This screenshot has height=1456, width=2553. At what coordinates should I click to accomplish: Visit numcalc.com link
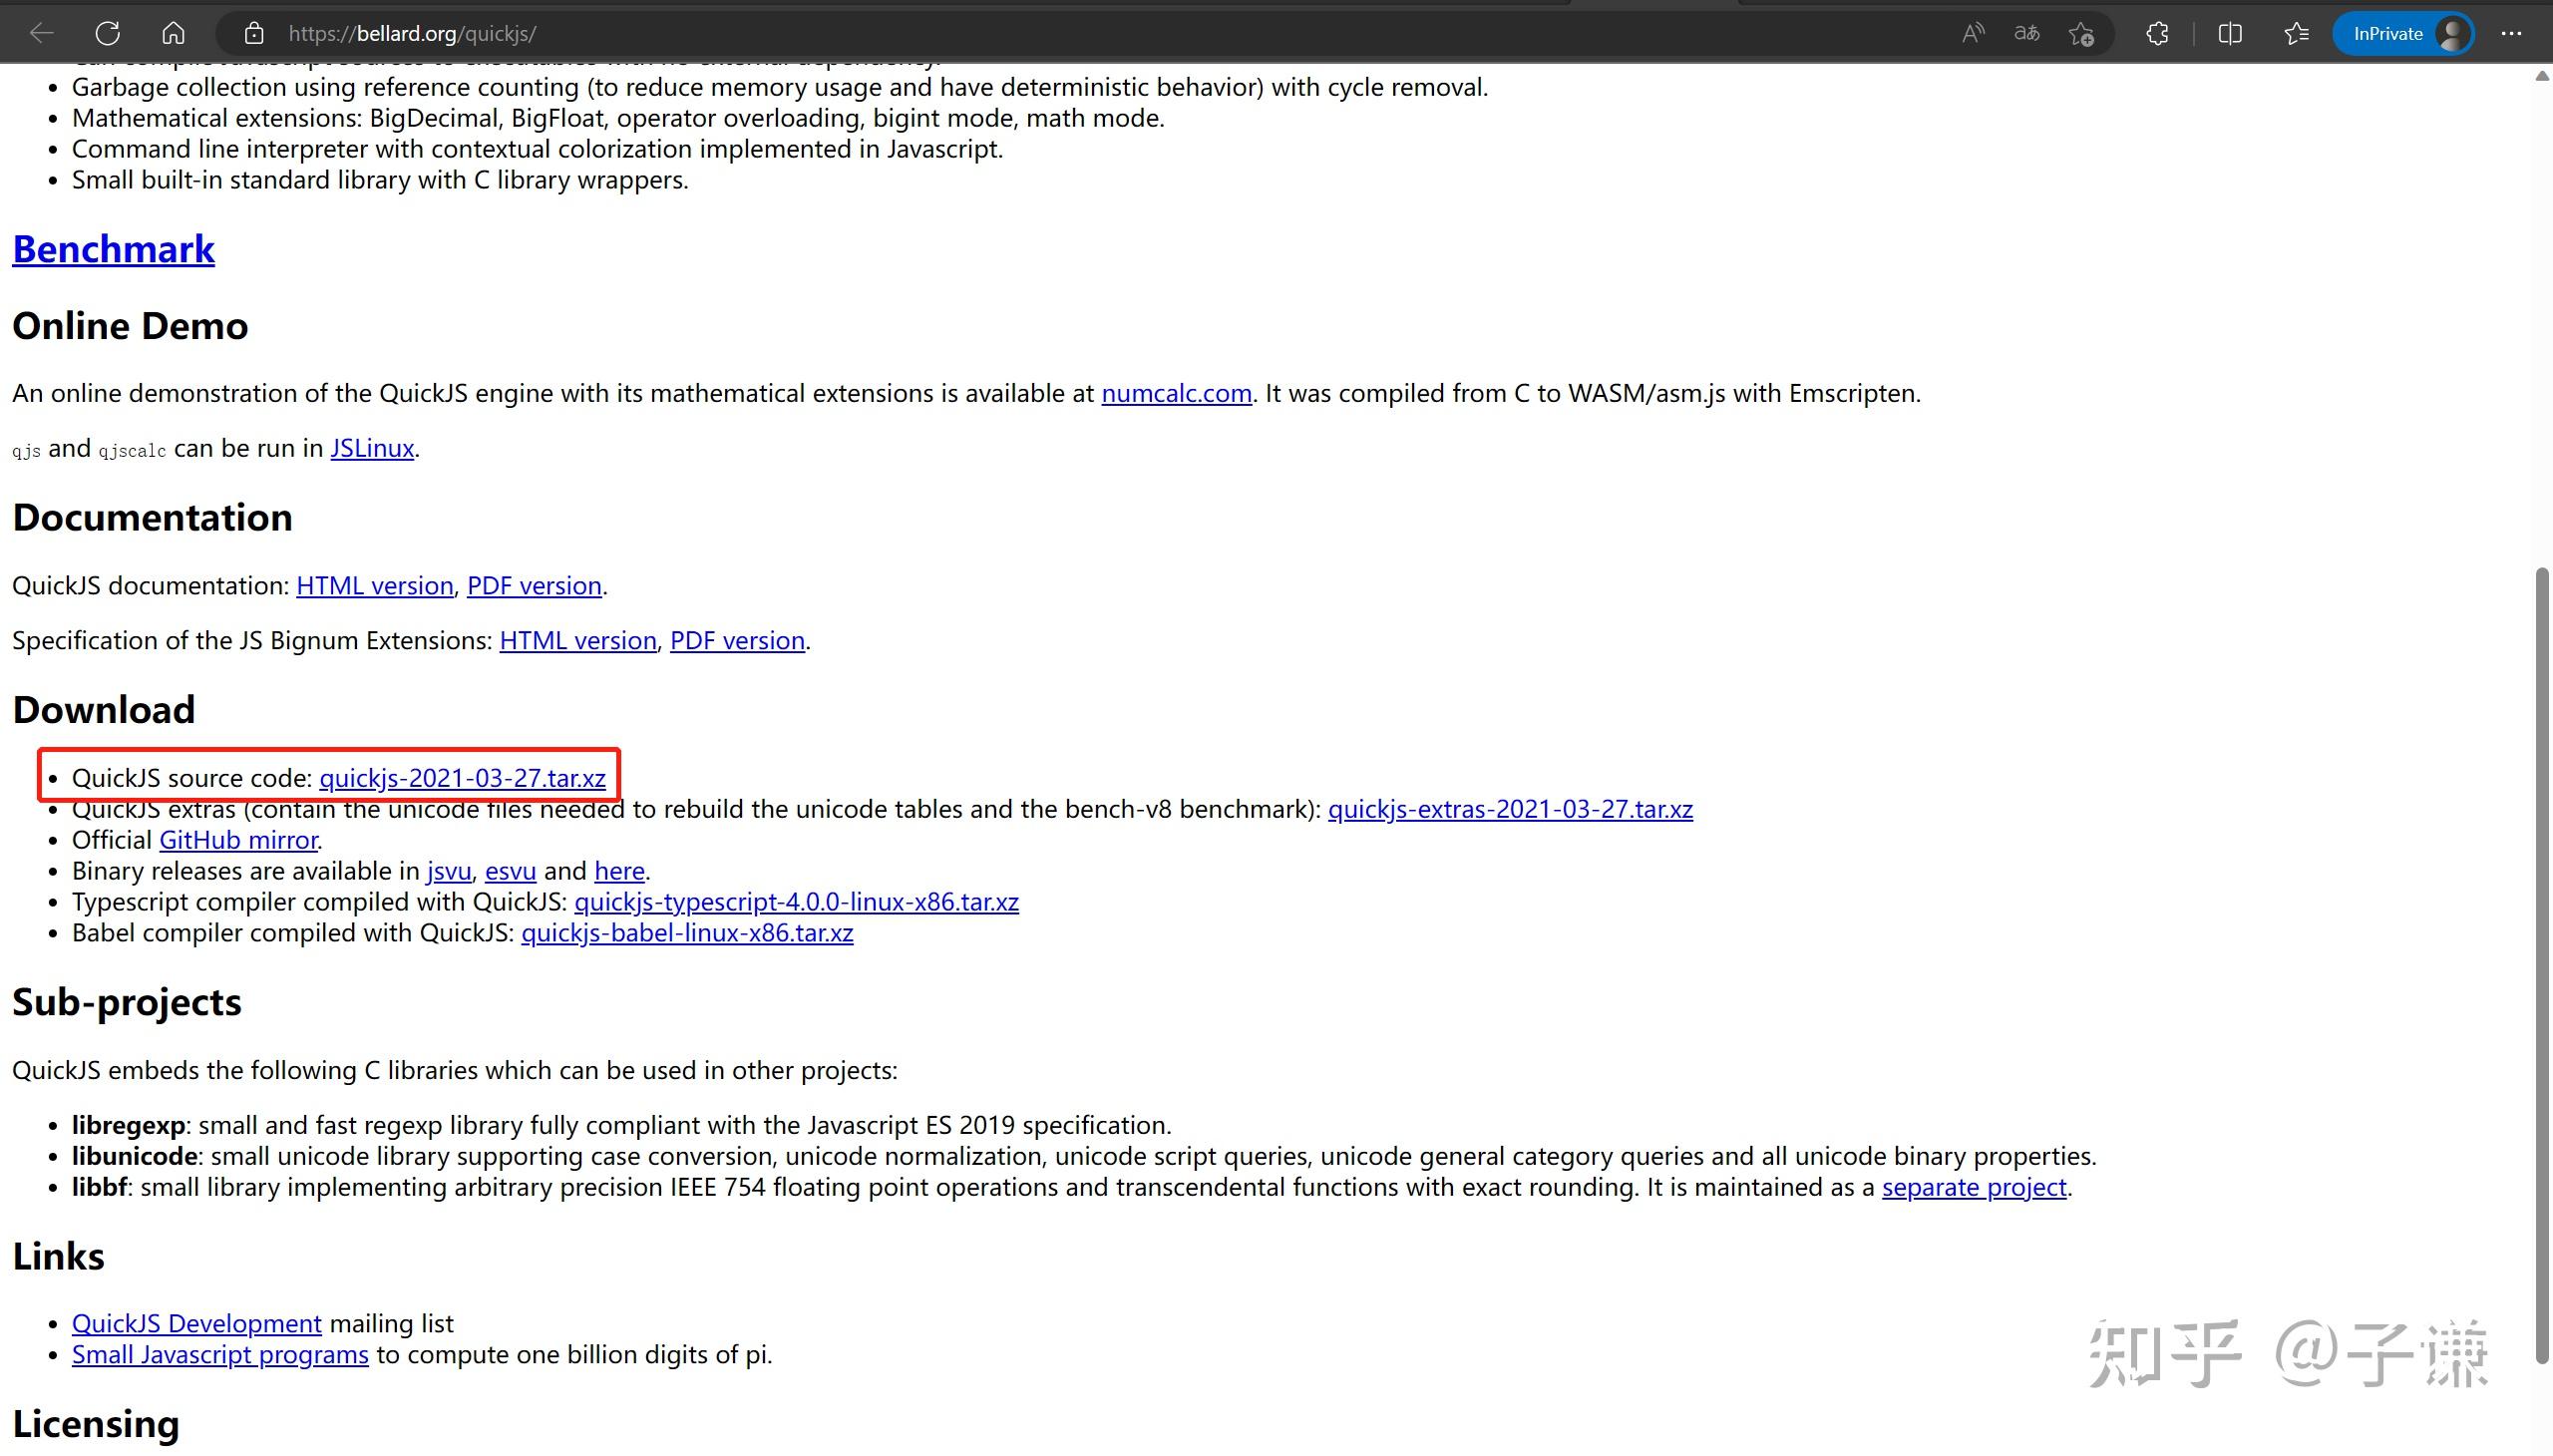[1176, 393]
